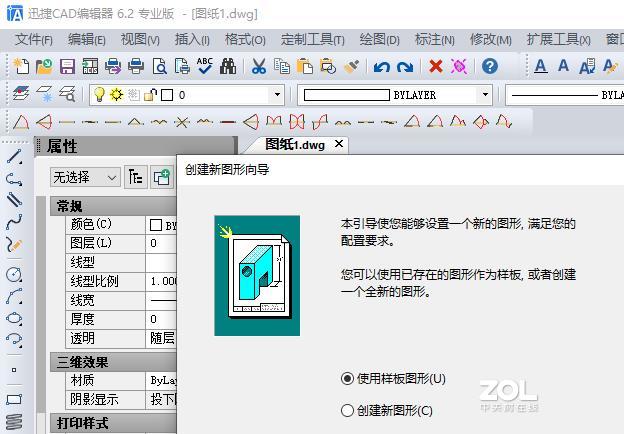Viewport: 624px width, 434px height.
Task: Click match properties brush icon
Action: tap(351, 66)
